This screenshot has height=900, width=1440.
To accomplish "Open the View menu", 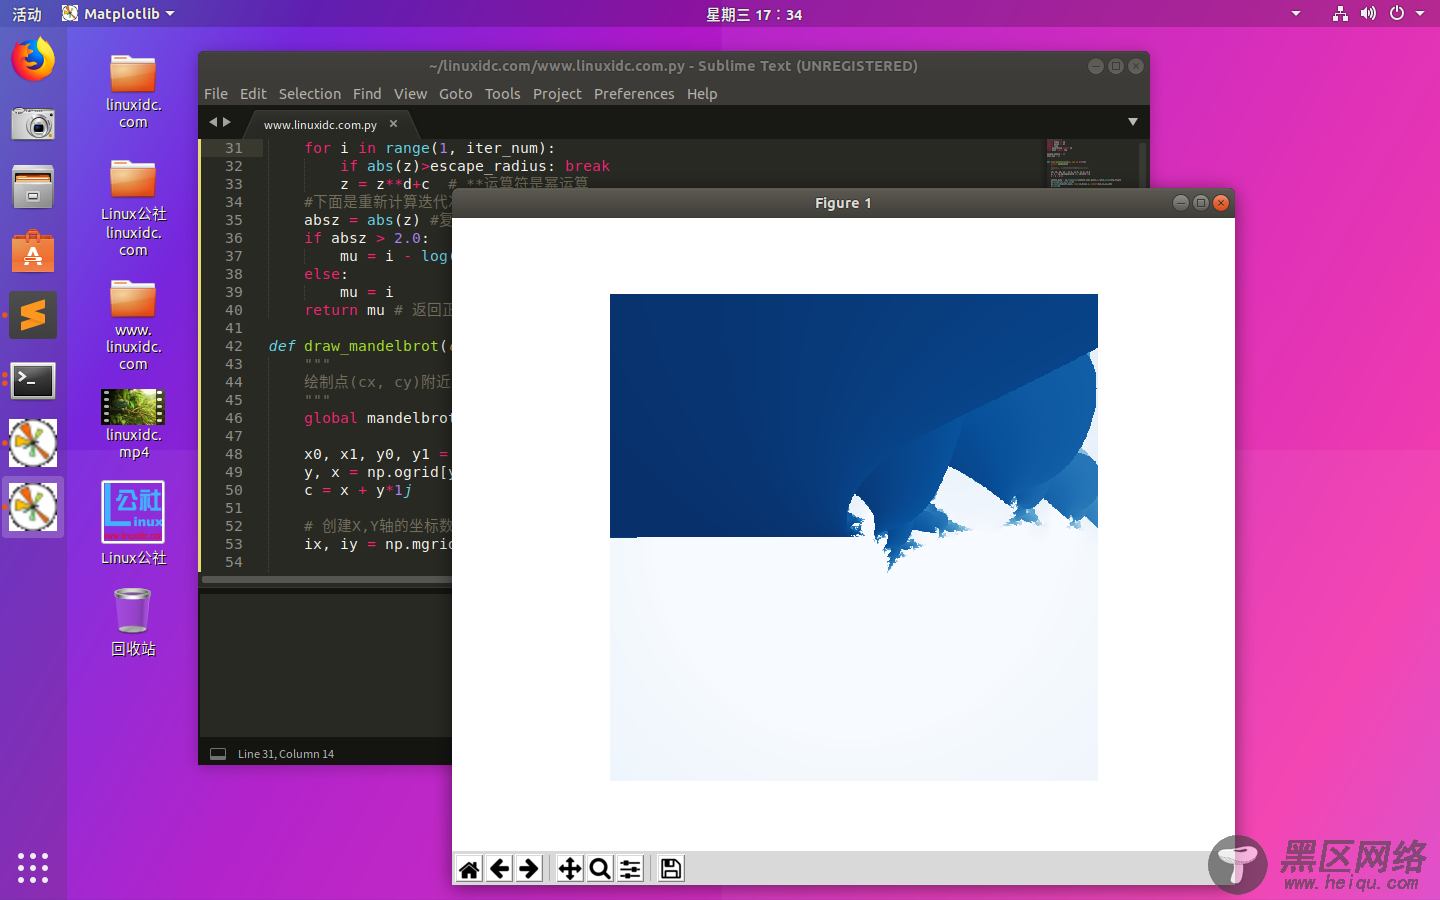I will (x=410, y=94).
